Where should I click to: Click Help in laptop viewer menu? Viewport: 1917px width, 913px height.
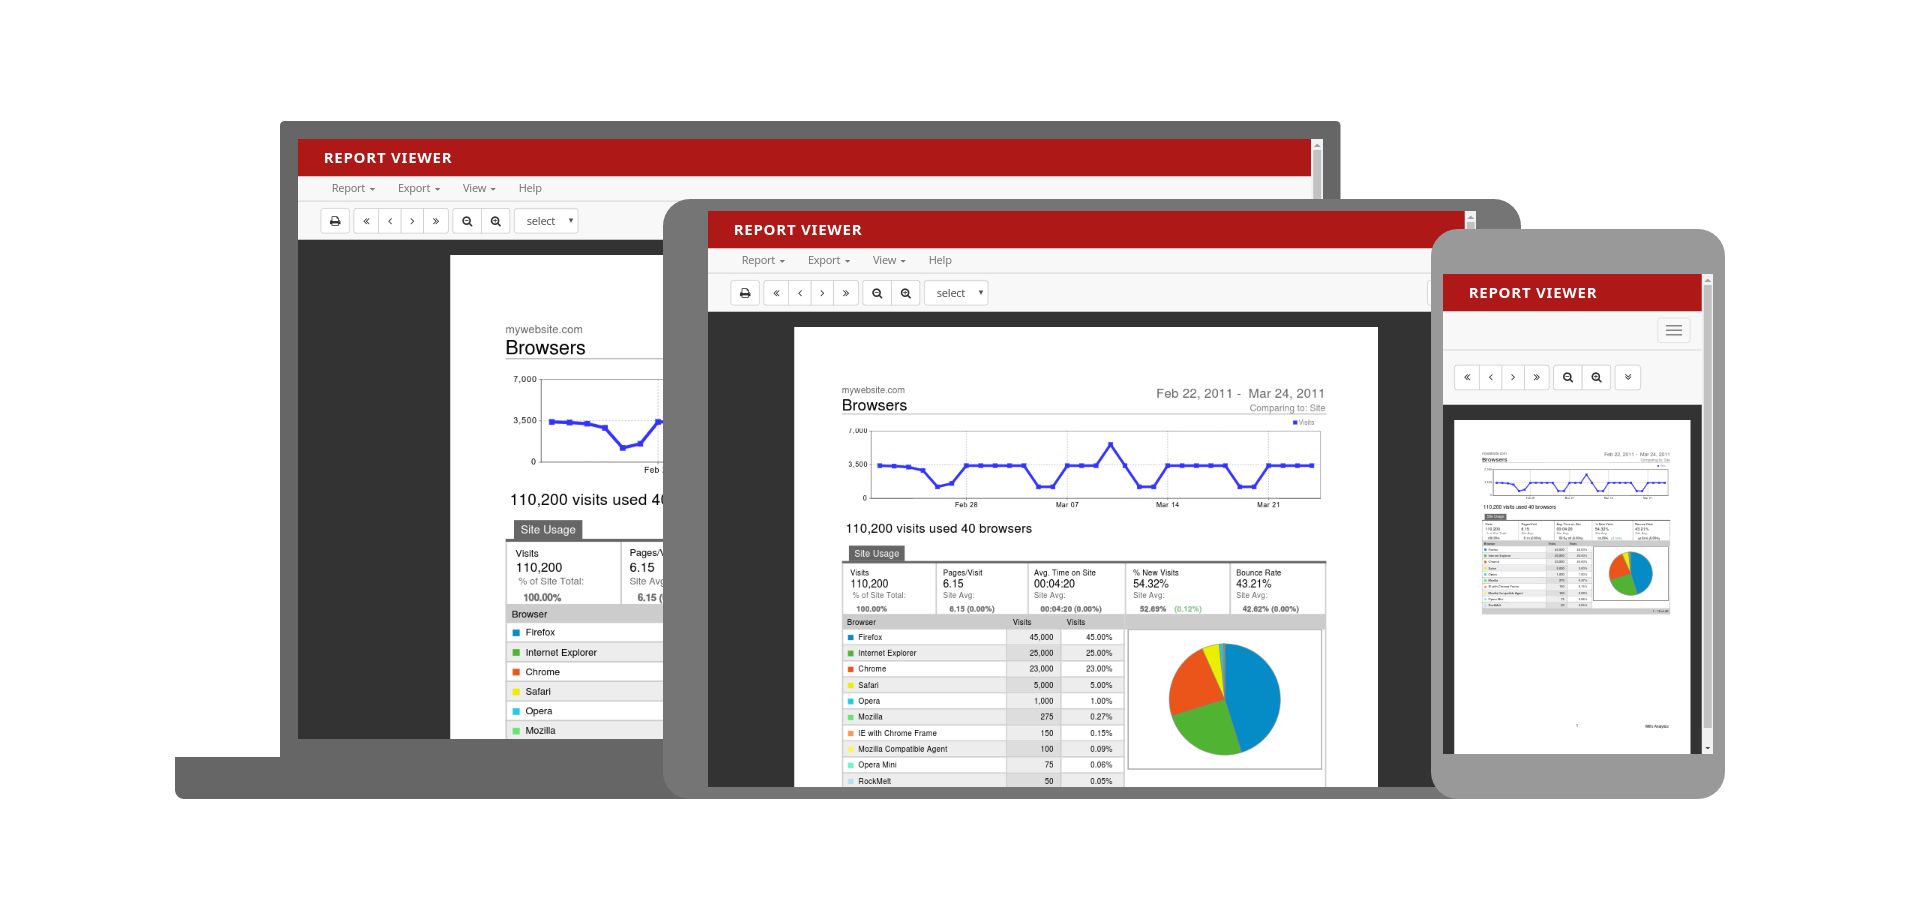(530, 188)
